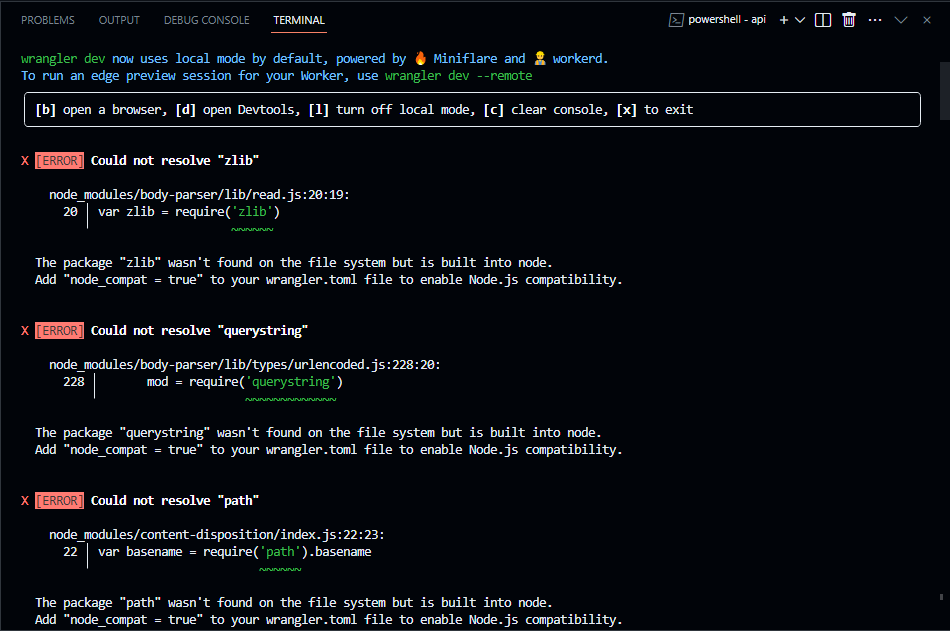
Task: Select the 'powershell - api' terminal label
Action: 727,19
